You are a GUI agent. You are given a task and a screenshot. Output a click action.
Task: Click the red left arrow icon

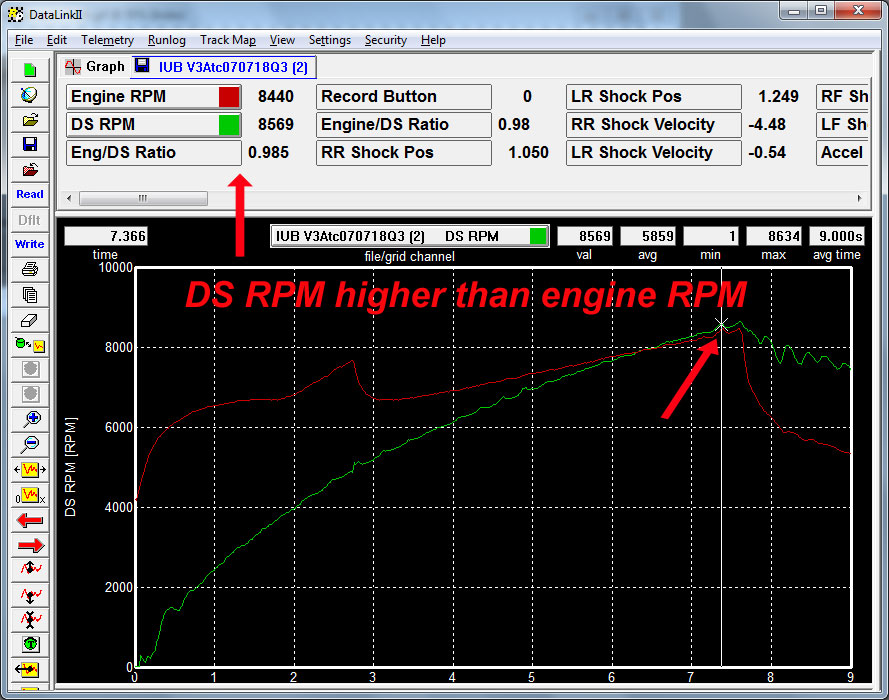click(30, 520)
